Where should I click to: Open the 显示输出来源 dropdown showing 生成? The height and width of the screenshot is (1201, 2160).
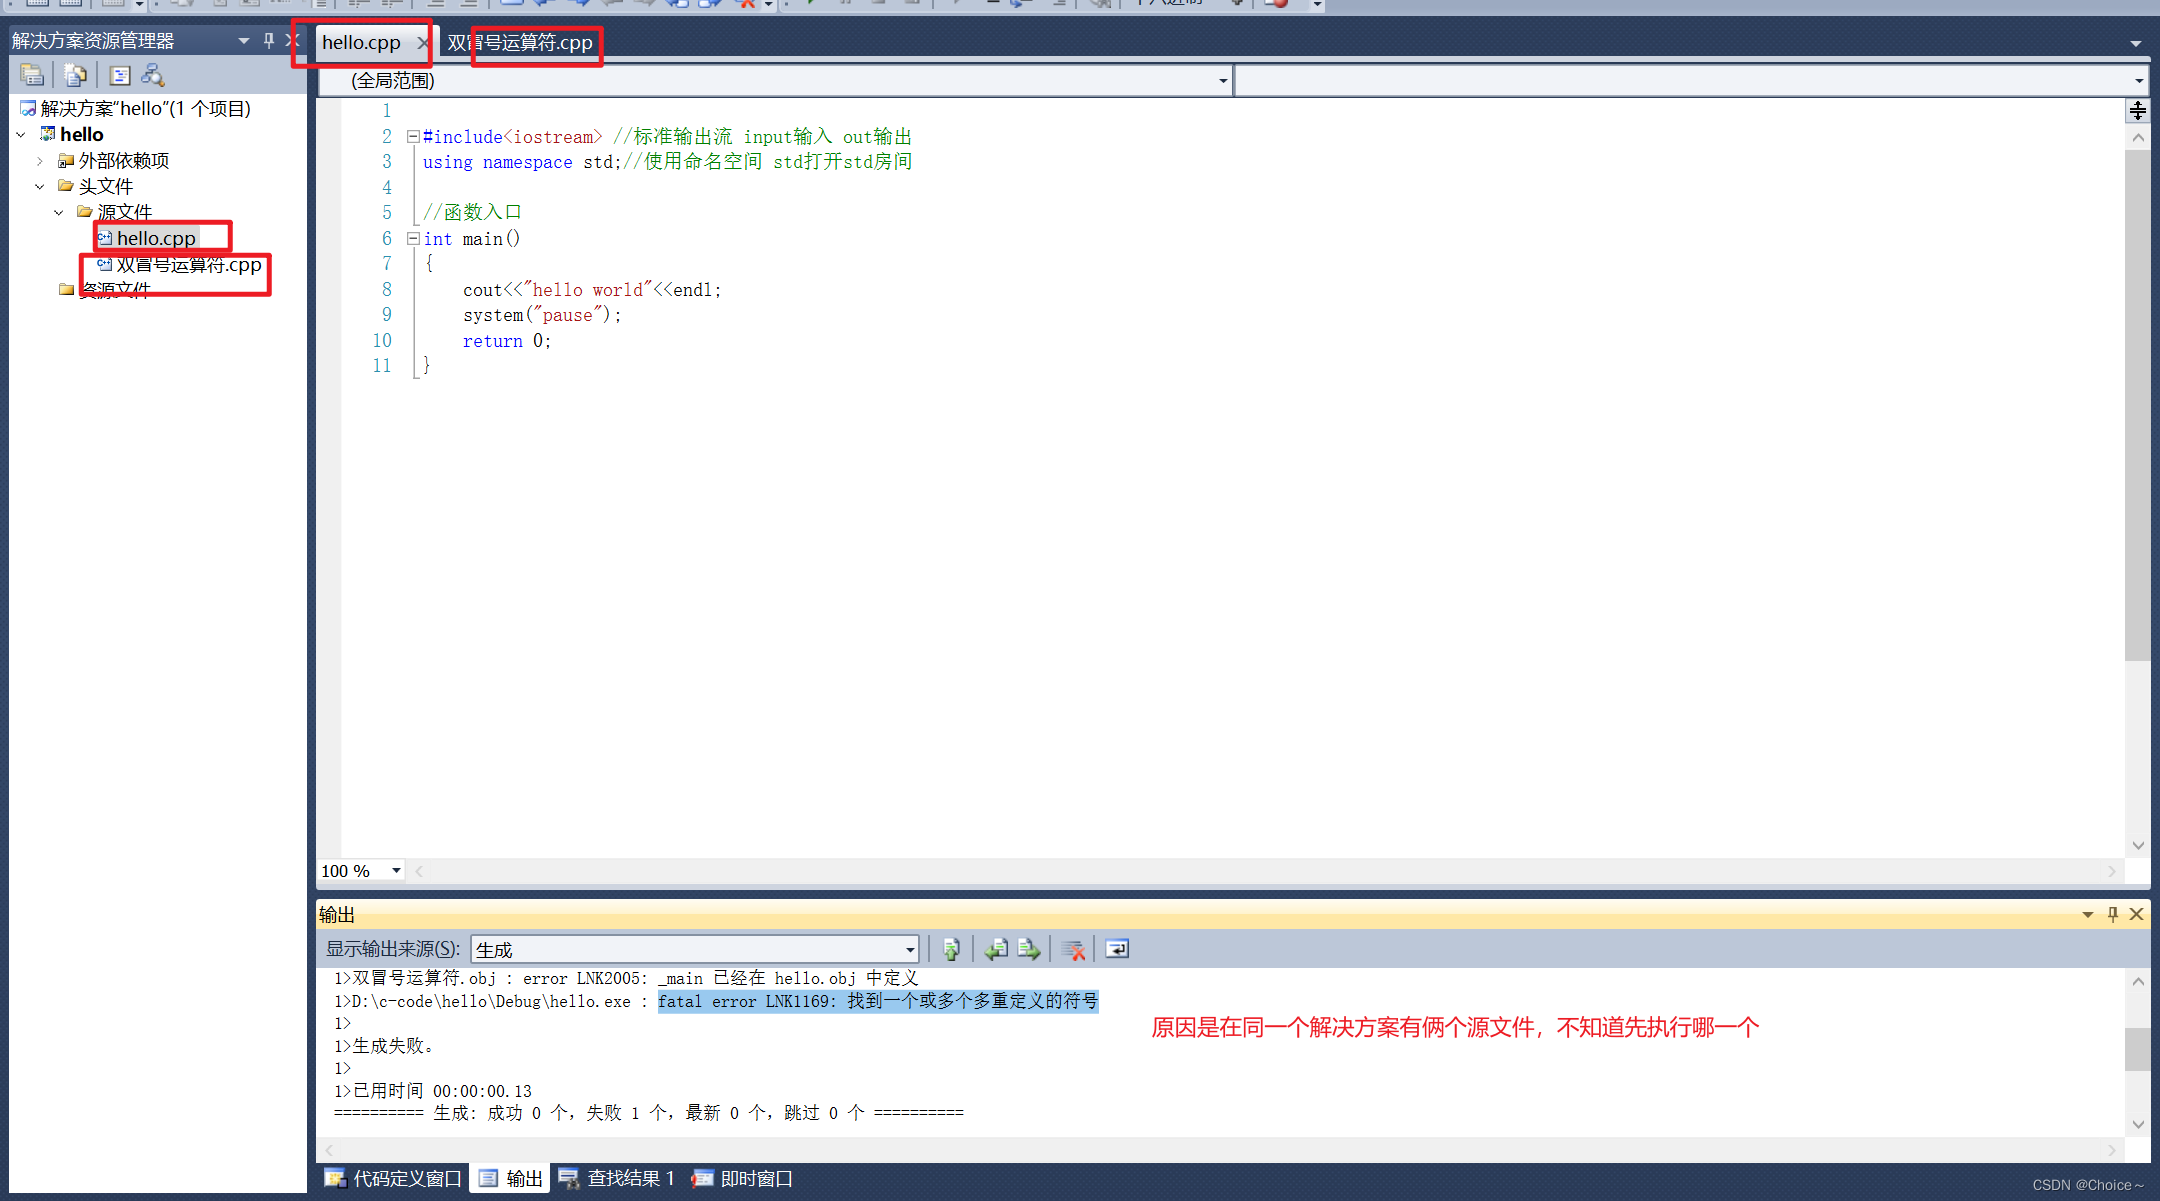(x=909, y=949)
